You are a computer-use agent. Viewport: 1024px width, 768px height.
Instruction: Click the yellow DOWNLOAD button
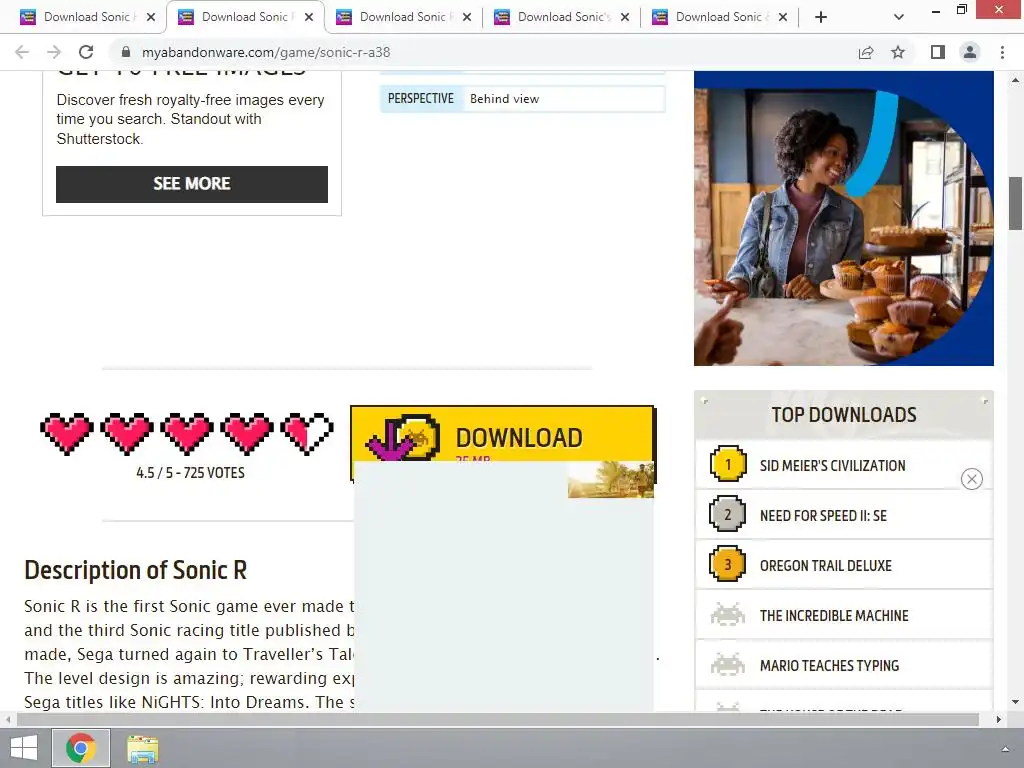503,434
